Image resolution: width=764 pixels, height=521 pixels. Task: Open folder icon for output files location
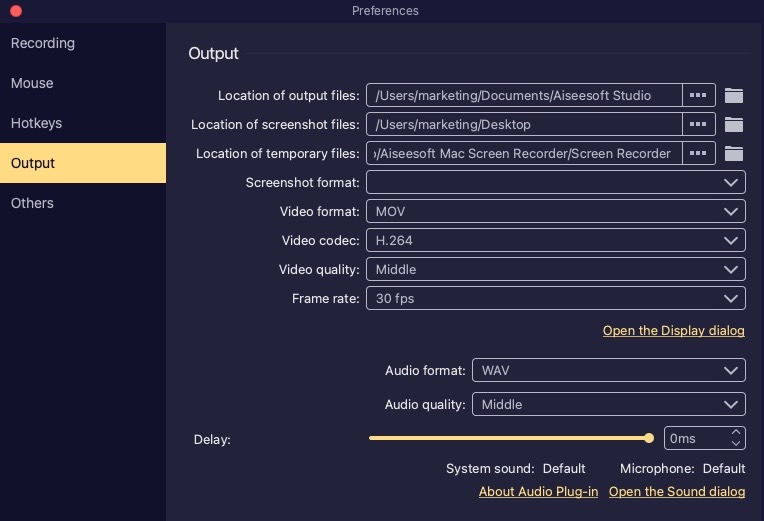(734, 96)
